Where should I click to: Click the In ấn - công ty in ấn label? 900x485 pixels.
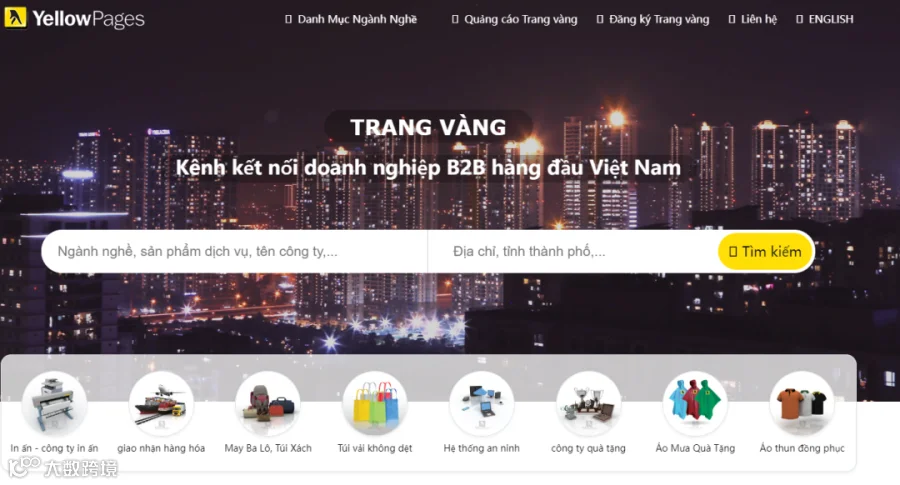tap(54, 448)
